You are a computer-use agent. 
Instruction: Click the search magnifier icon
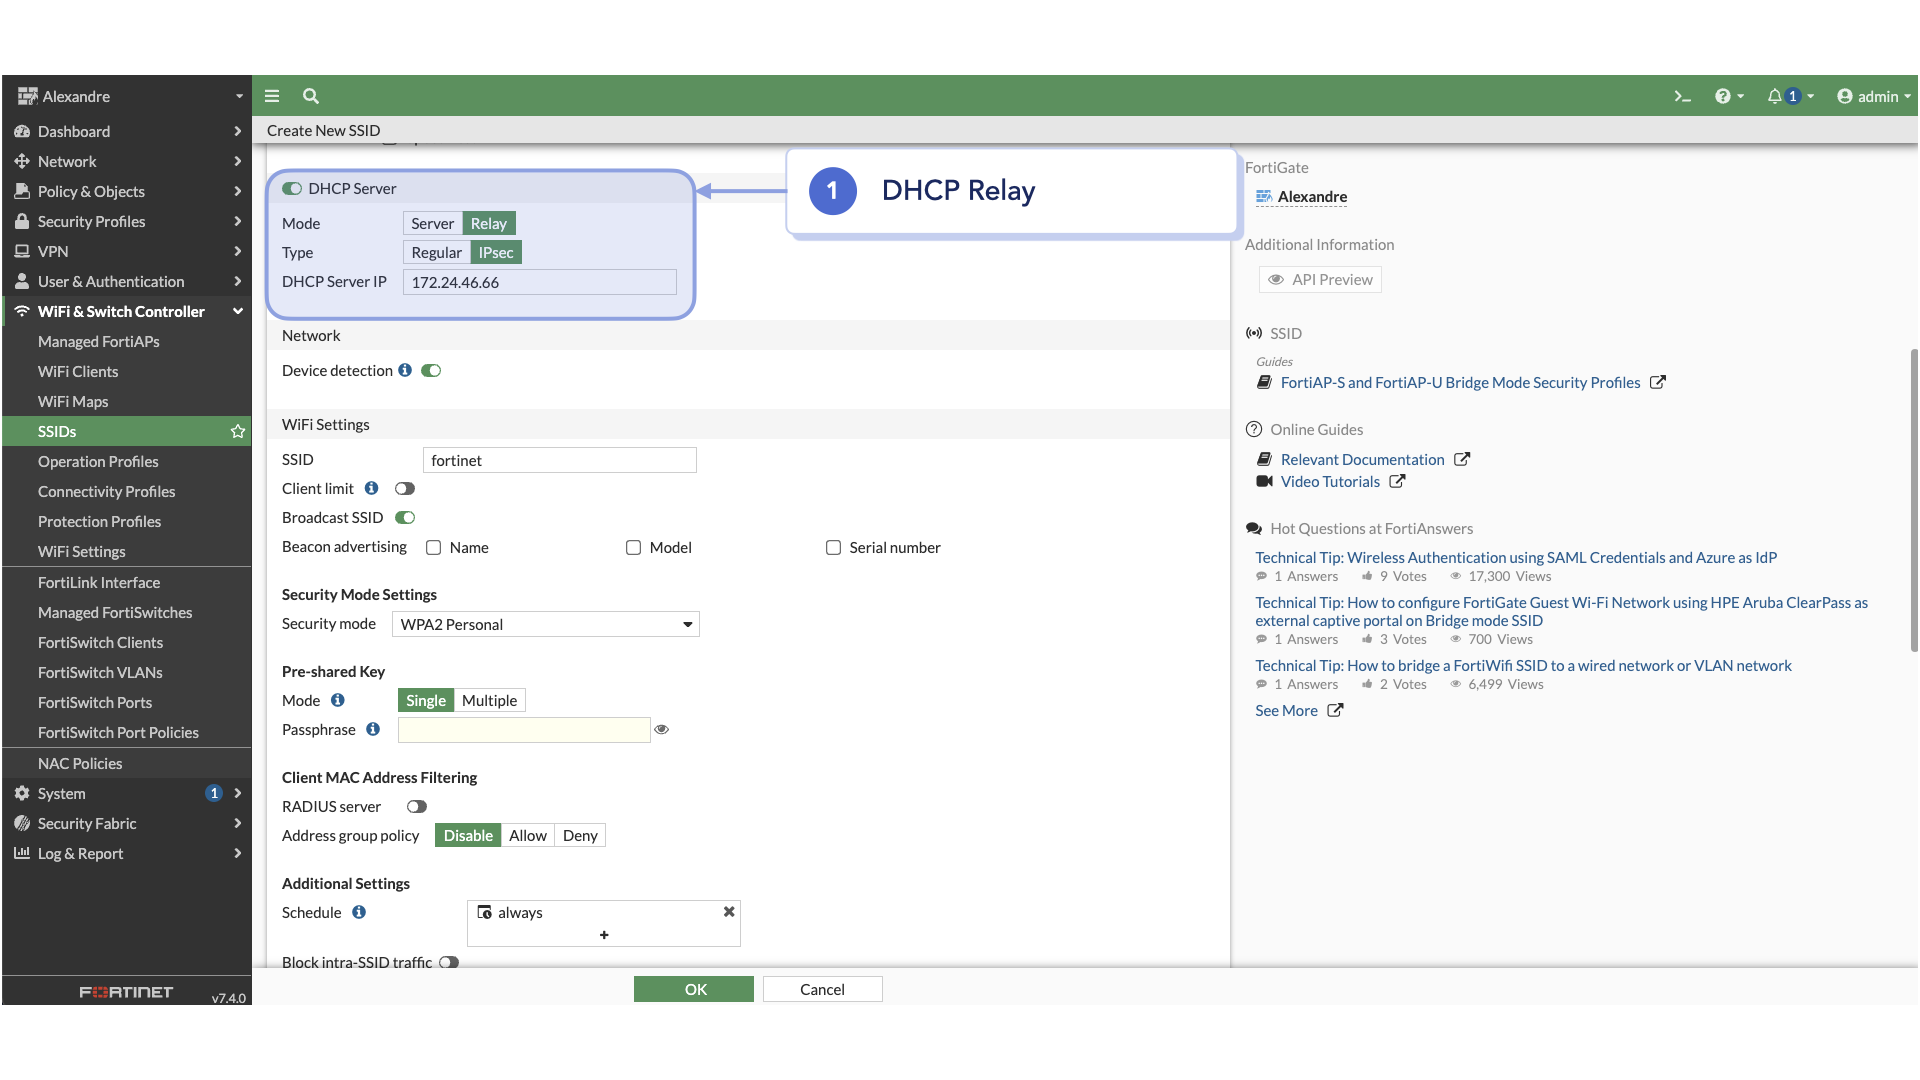(311, 96)
